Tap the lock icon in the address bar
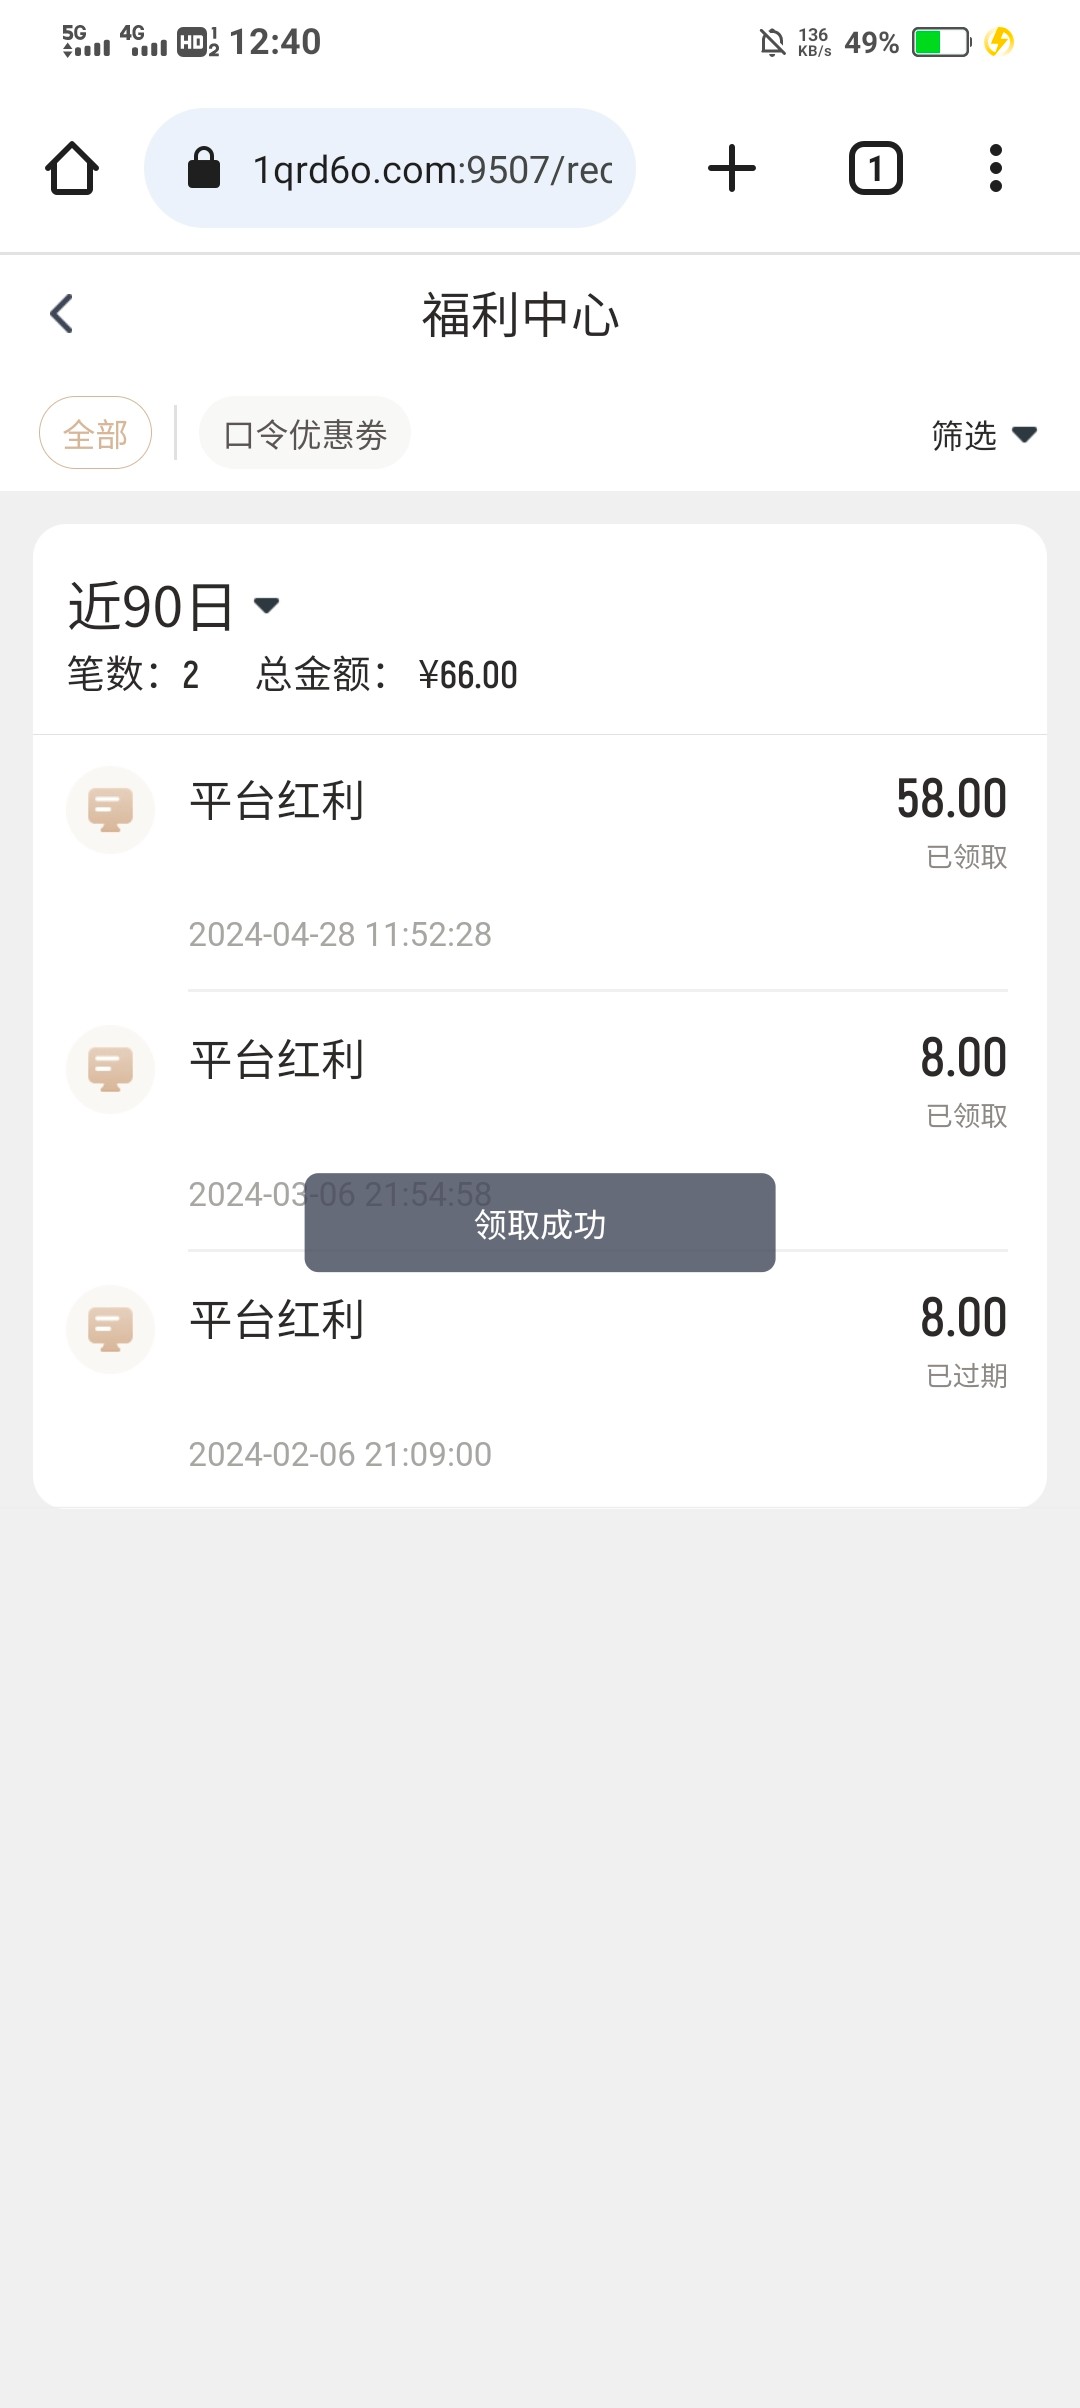Viewport: 1080px width, 2408px height. click(204, 168)
